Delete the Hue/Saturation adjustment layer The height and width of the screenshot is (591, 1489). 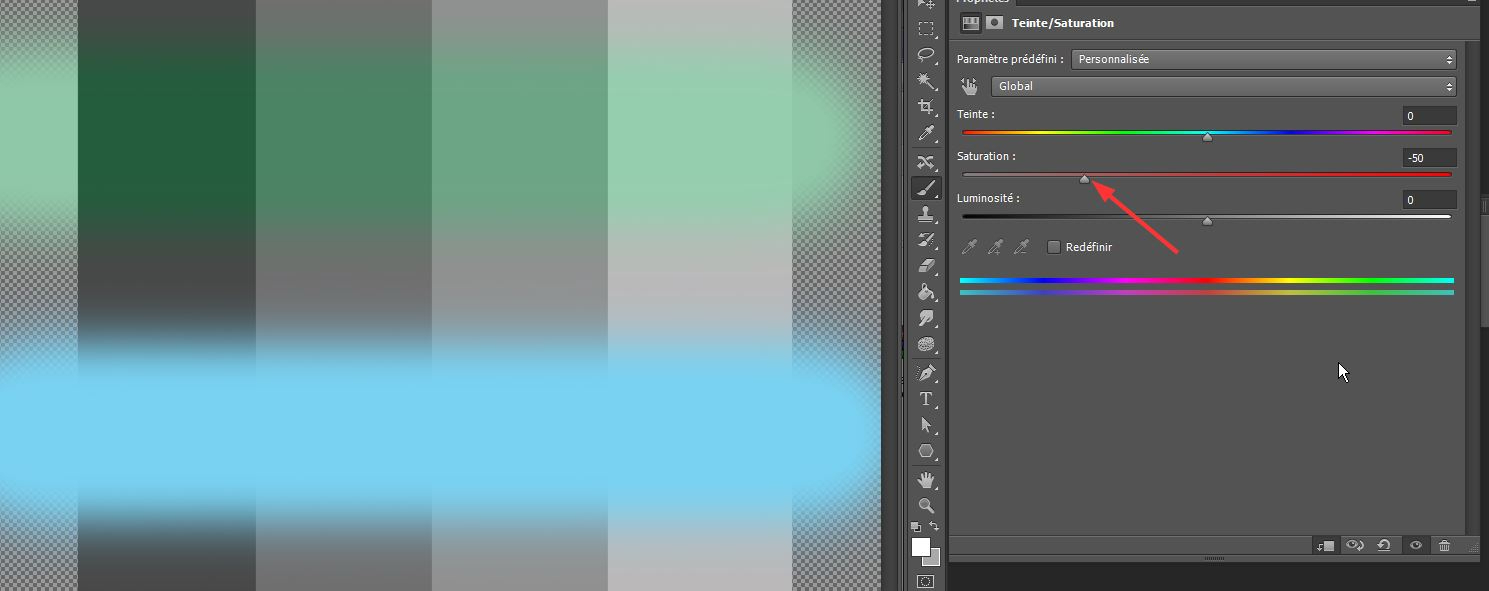1444,545
